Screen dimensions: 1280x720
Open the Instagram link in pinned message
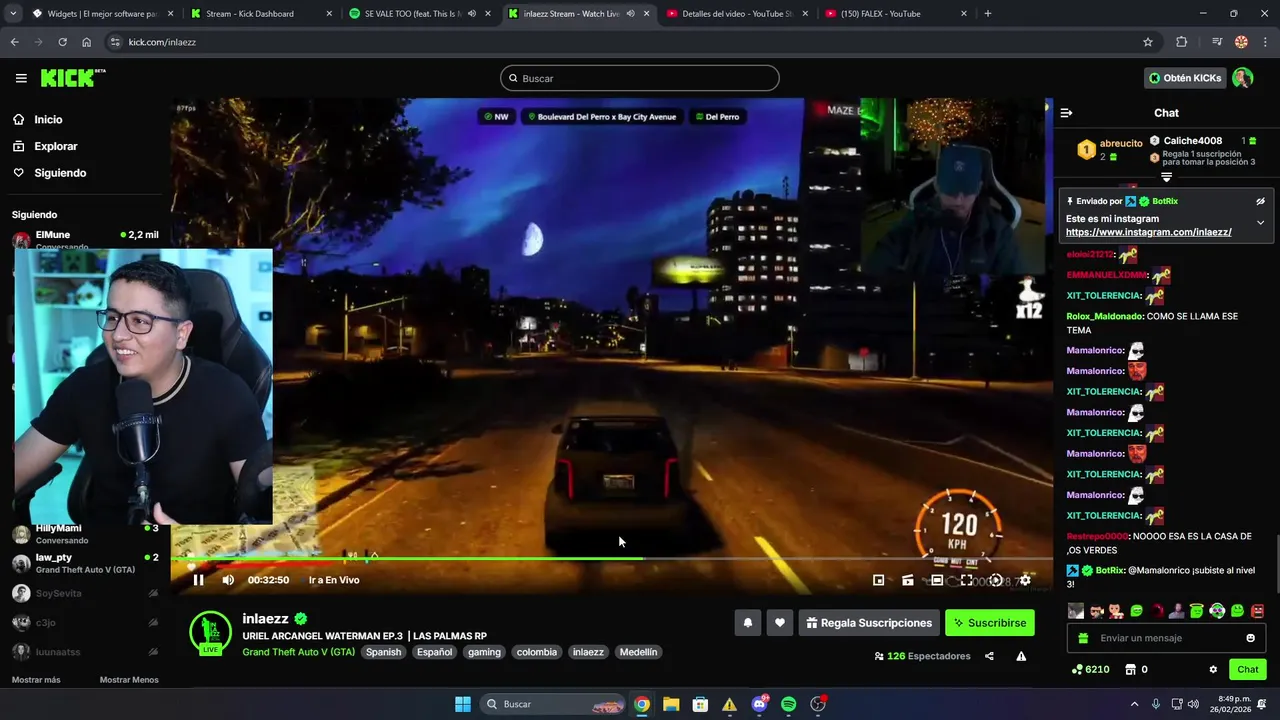[1148, 232]
